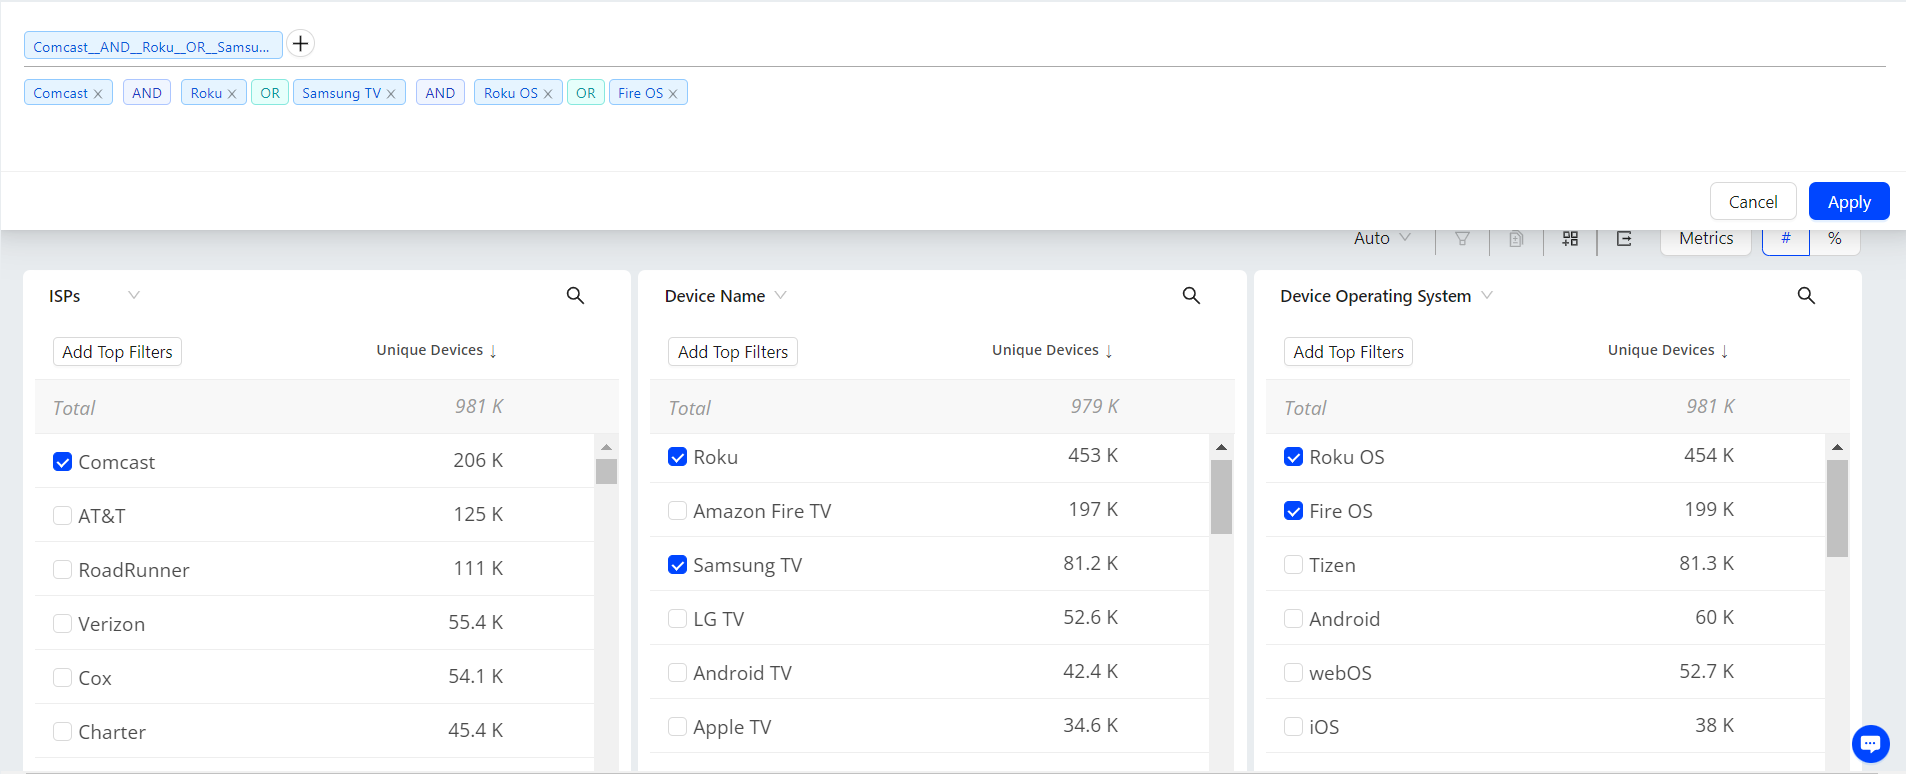Open the chat support bubble
Screen dimensions: 1906x774
1870,743
